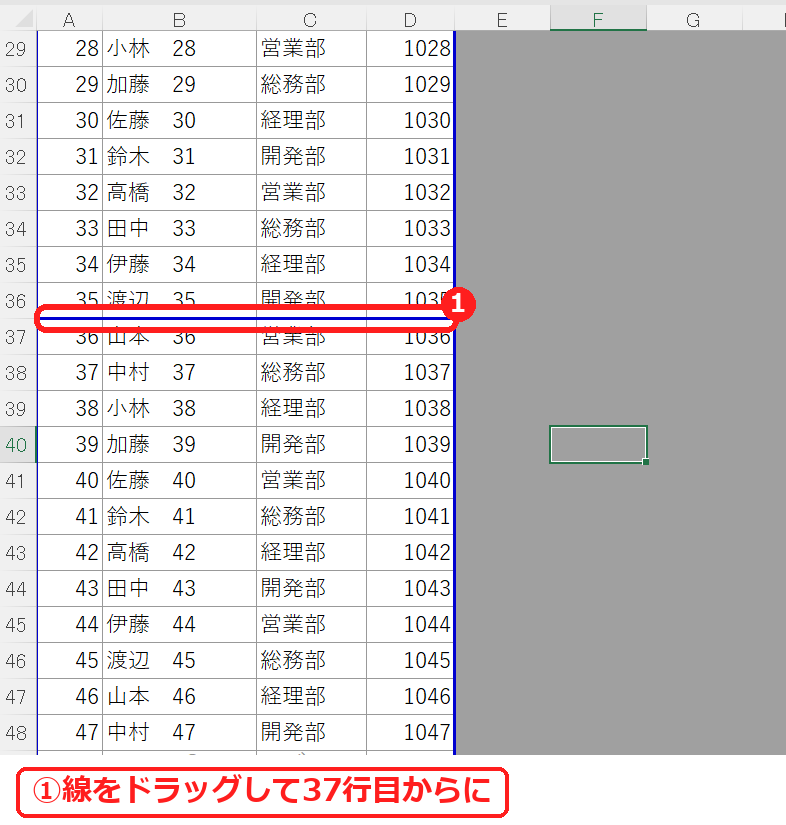
Task: Click cell with value 1031
Action: pos(410,157)
